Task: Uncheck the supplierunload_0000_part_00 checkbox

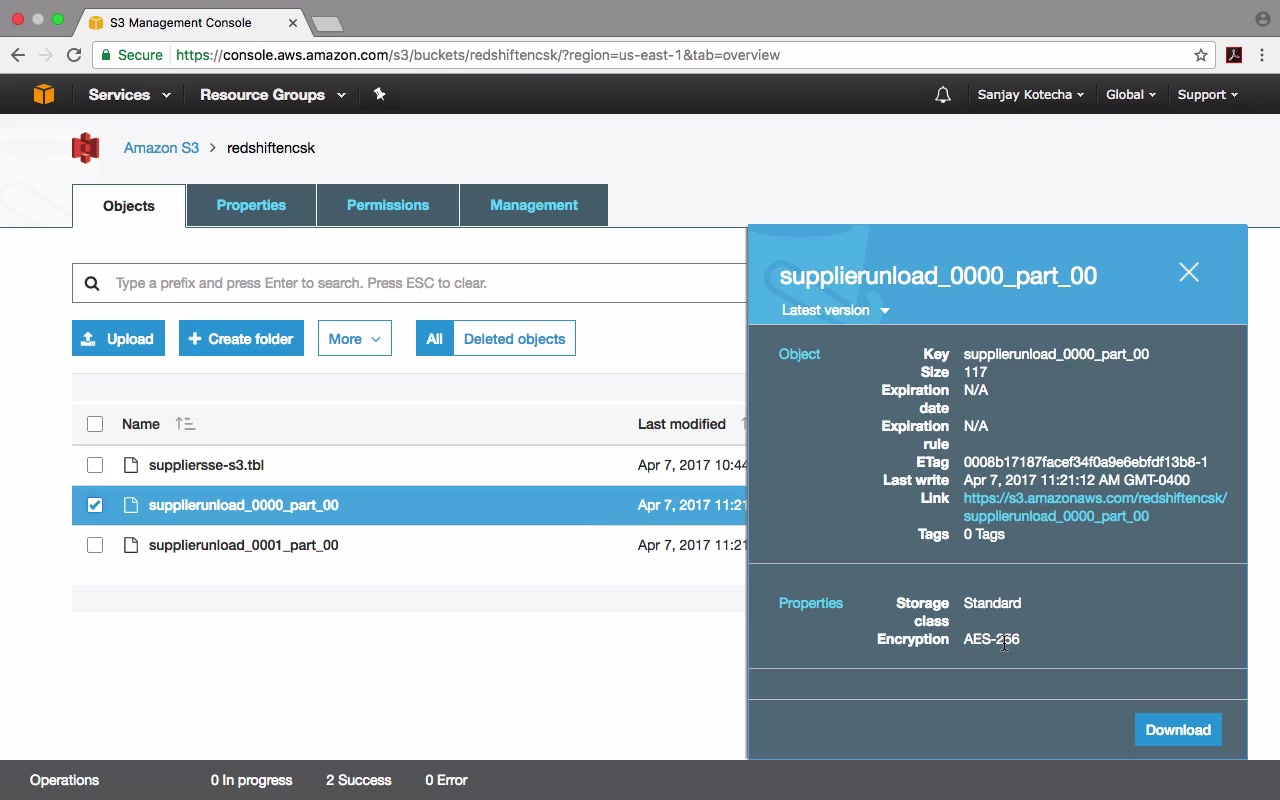Action: pos(95,505)
